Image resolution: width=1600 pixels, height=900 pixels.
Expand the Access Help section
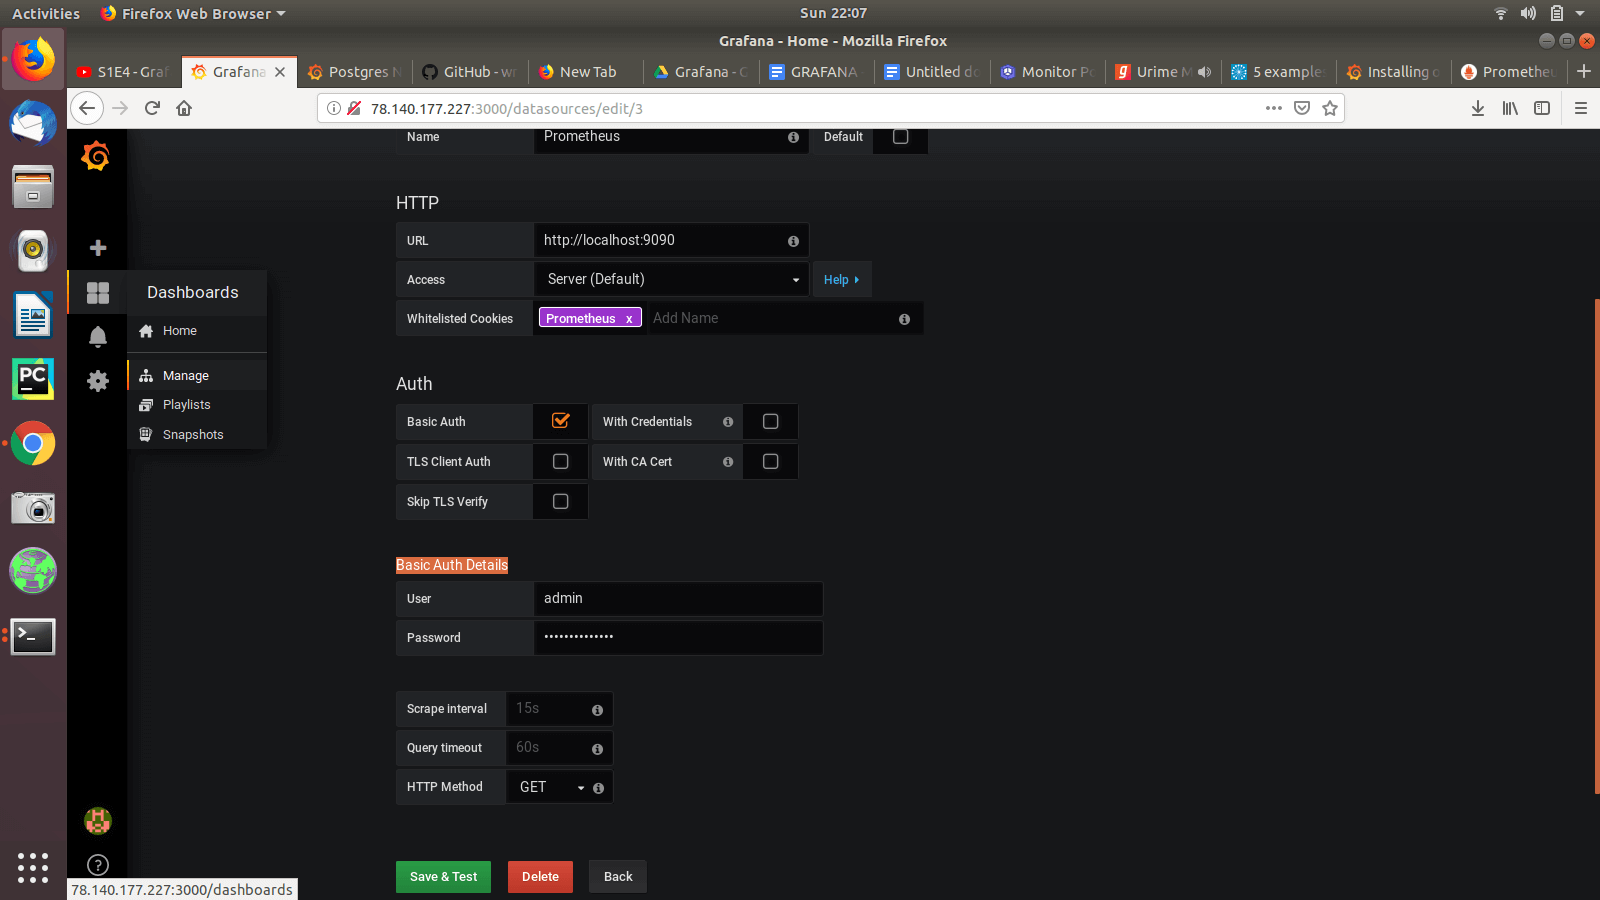click(x=842, y=280)
